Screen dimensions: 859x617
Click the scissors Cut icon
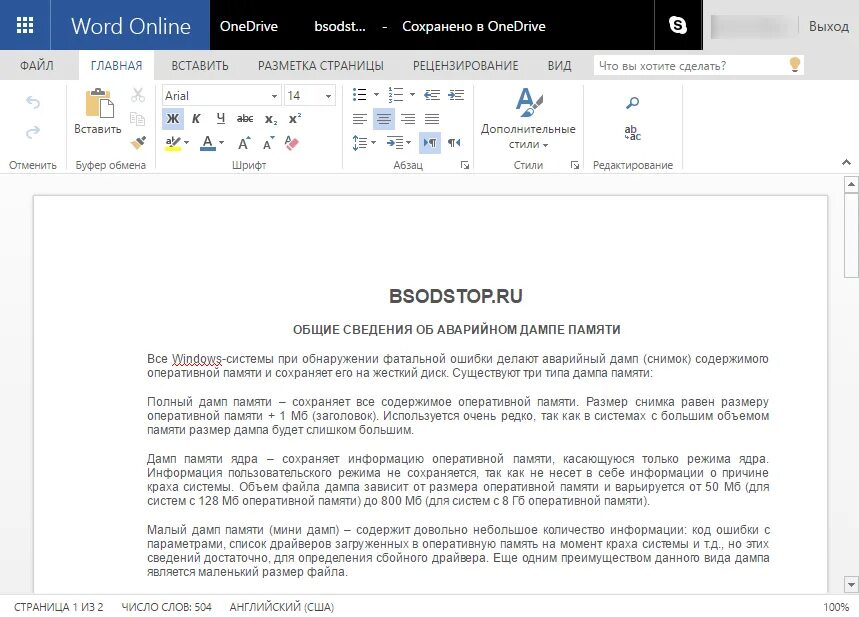click(138, 95)
